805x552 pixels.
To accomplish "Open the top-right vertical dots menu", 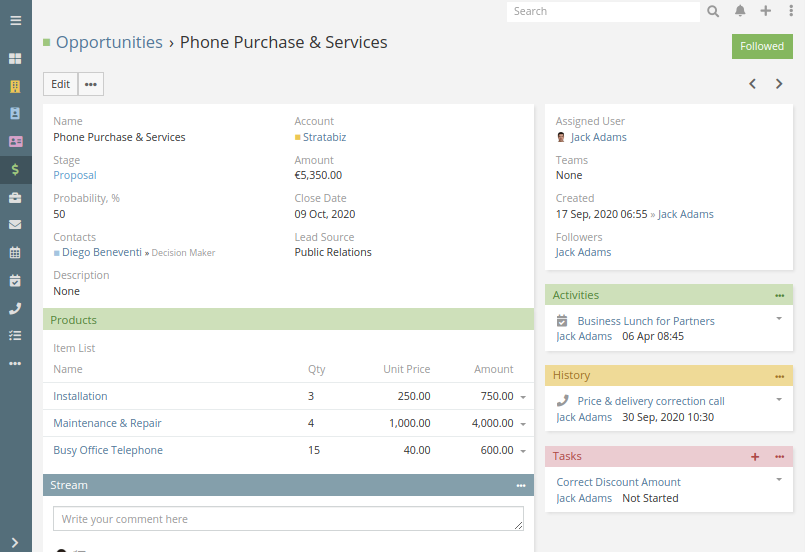I will 791,11.
